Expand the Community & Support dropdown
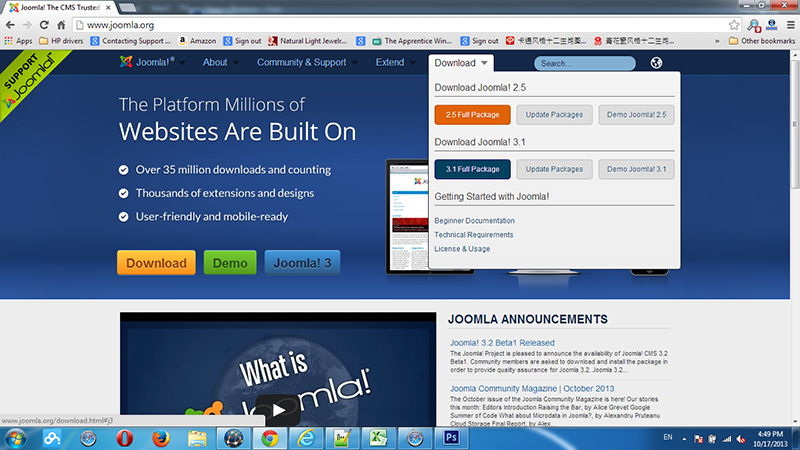 [354, 63]
